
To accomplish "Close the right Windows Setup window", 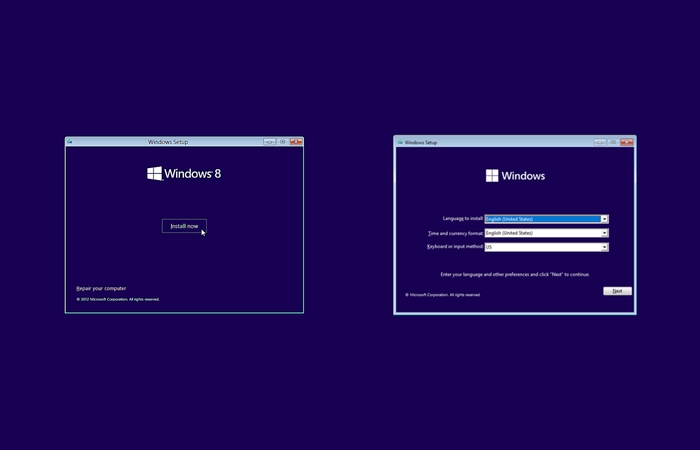I will click(626, 142).
